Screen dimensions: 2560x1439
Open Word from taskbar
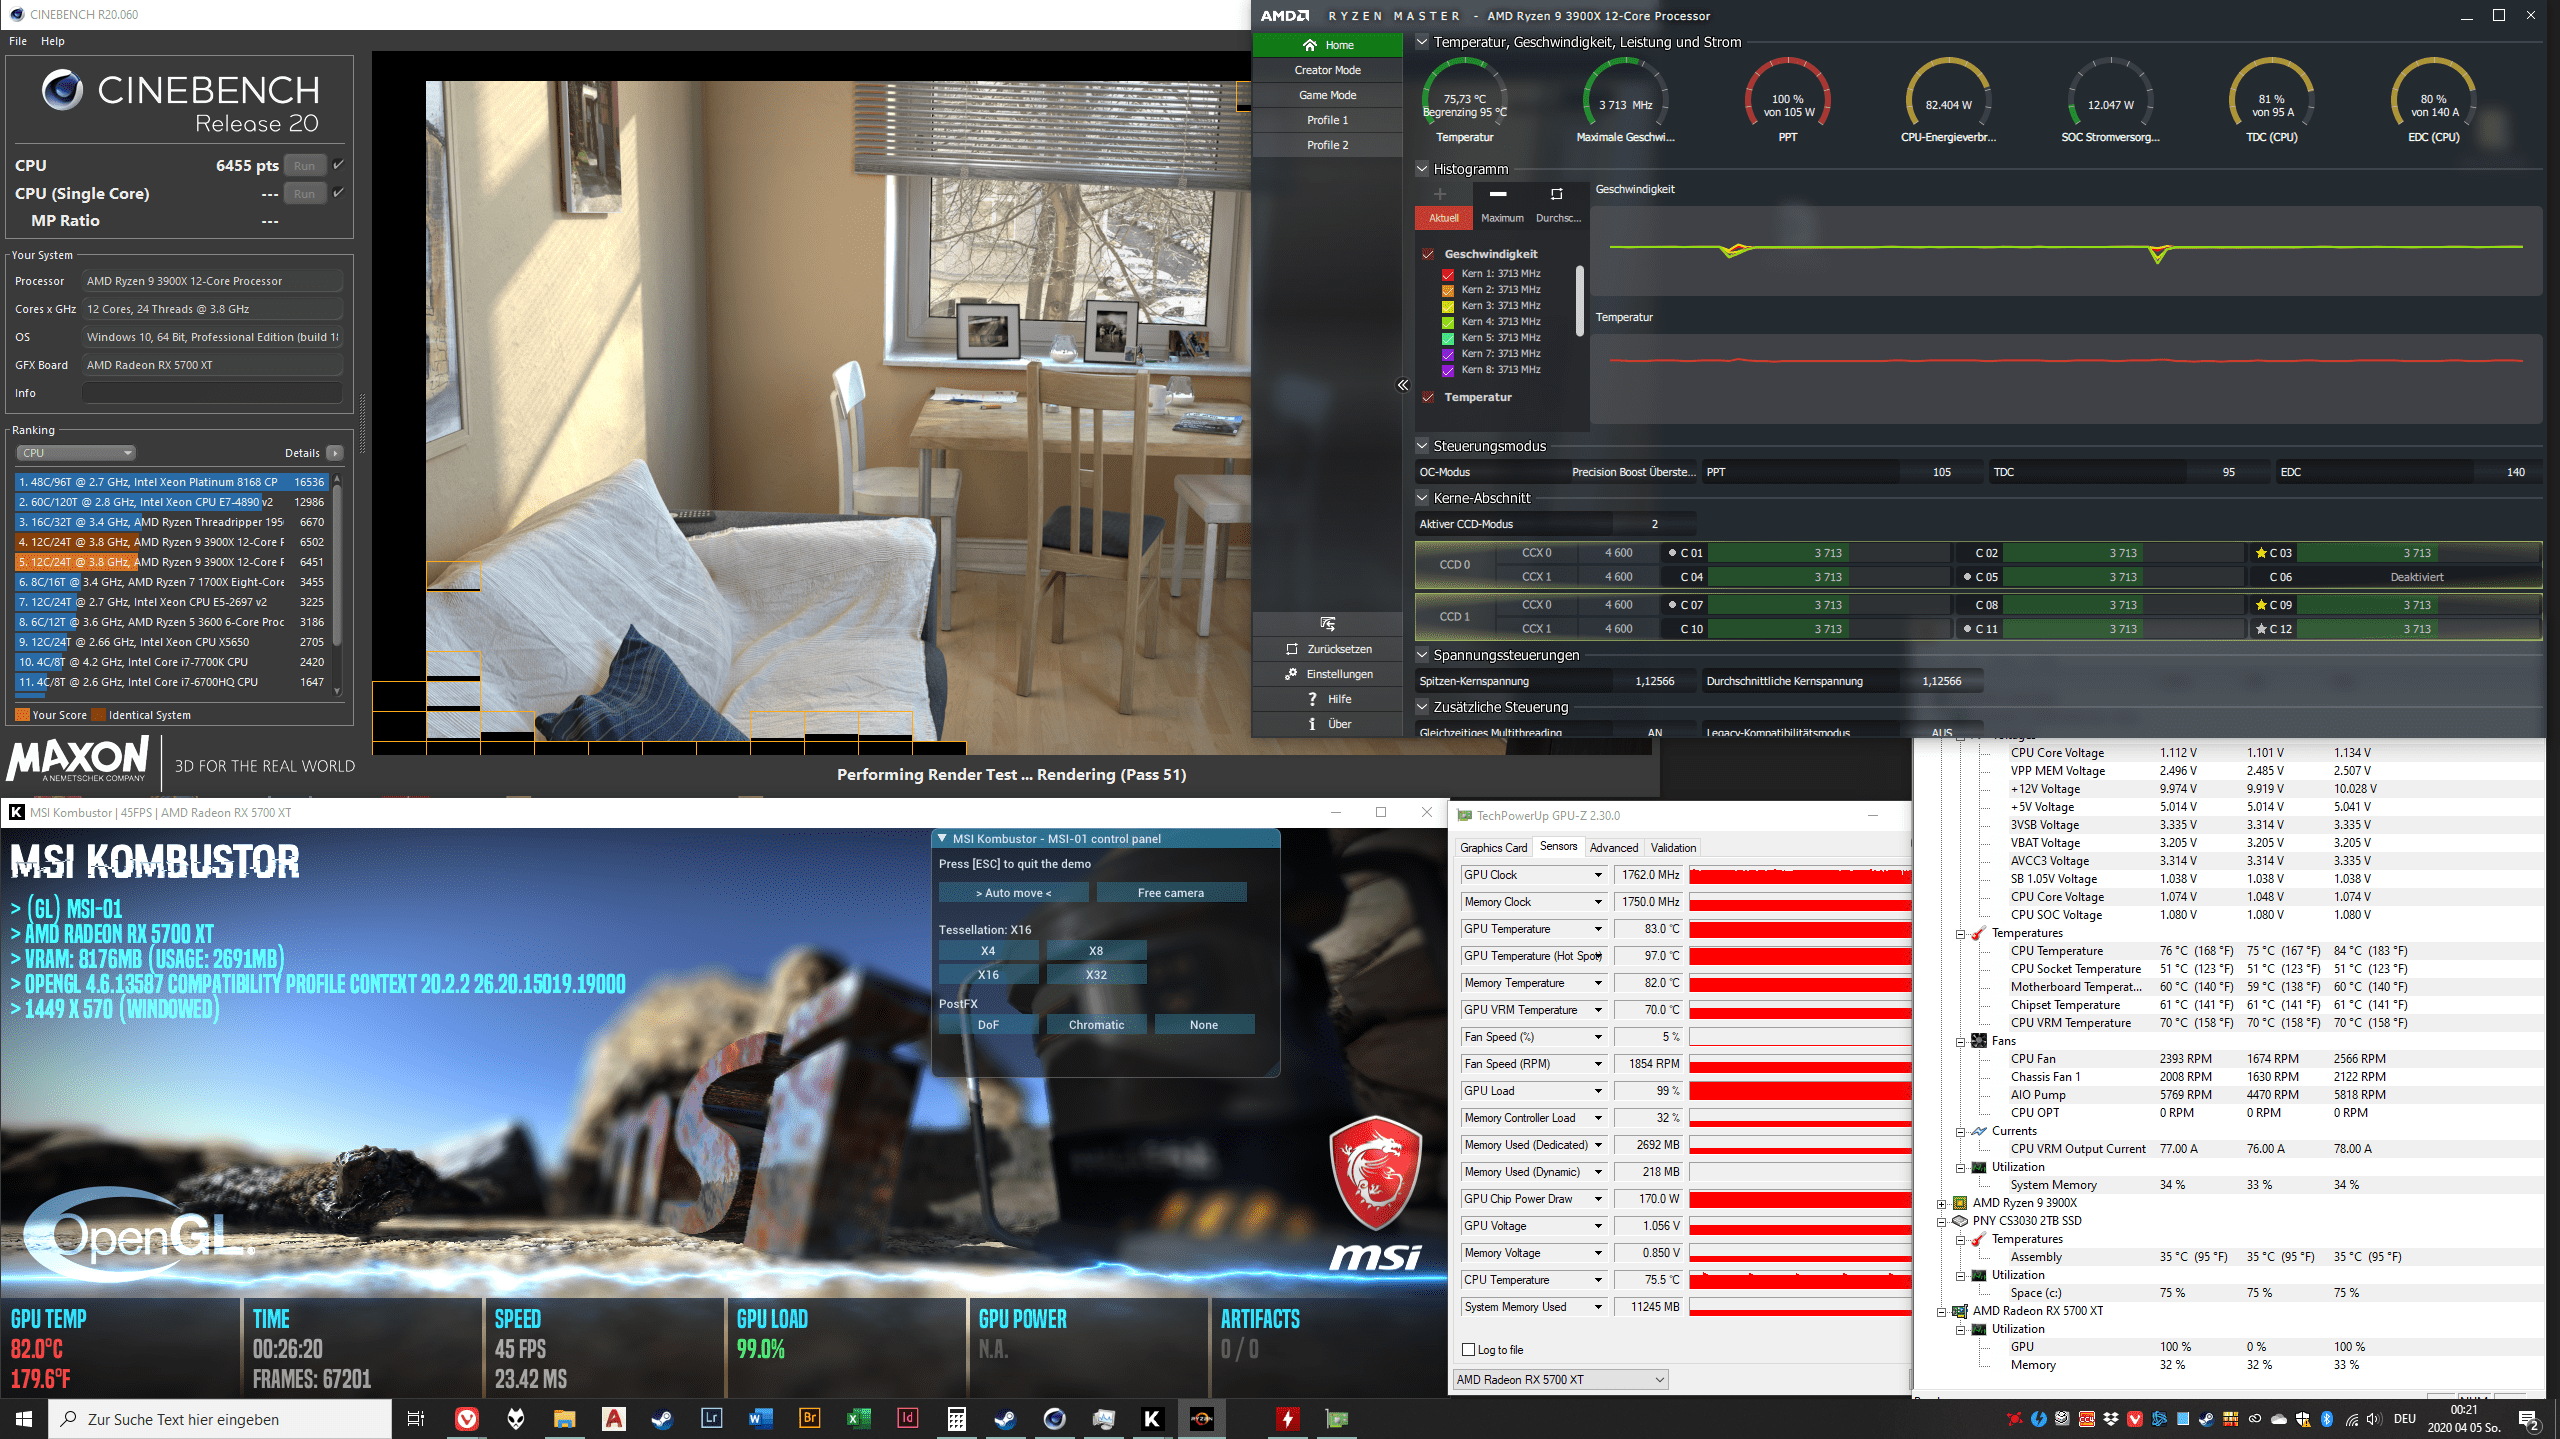click(x=760, y=1418)
